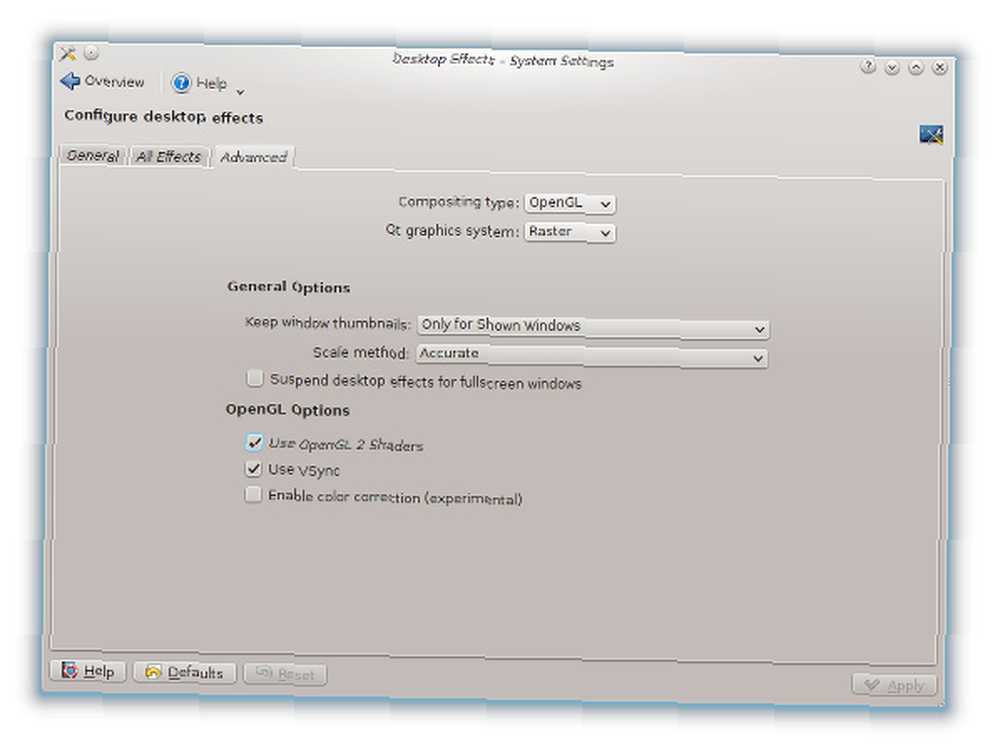Close the System Settings window
Viewport: 1000px width, 750px height.
tap(939, 67)
